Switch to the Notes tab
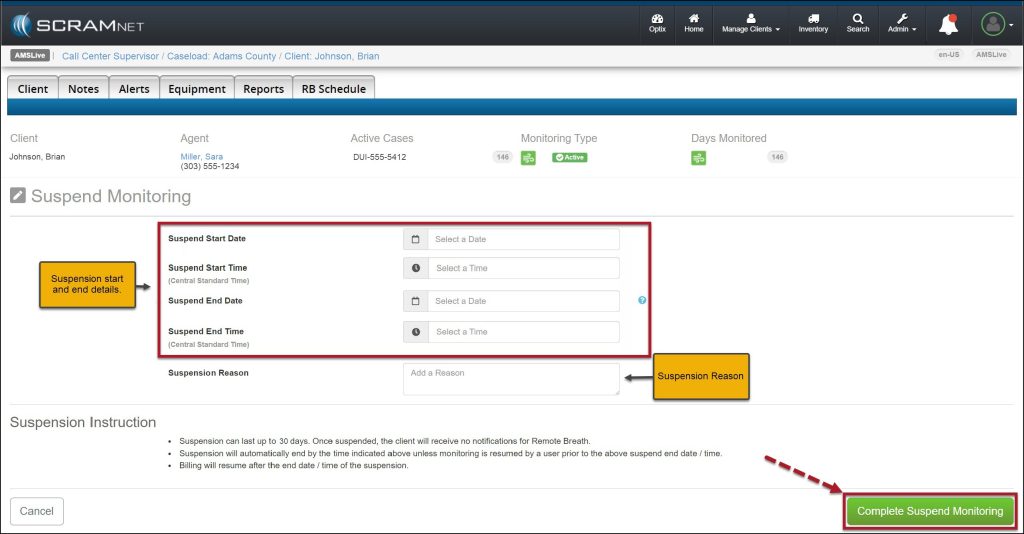This screenshot has height=534, width=1024. [x=83, y=89]
